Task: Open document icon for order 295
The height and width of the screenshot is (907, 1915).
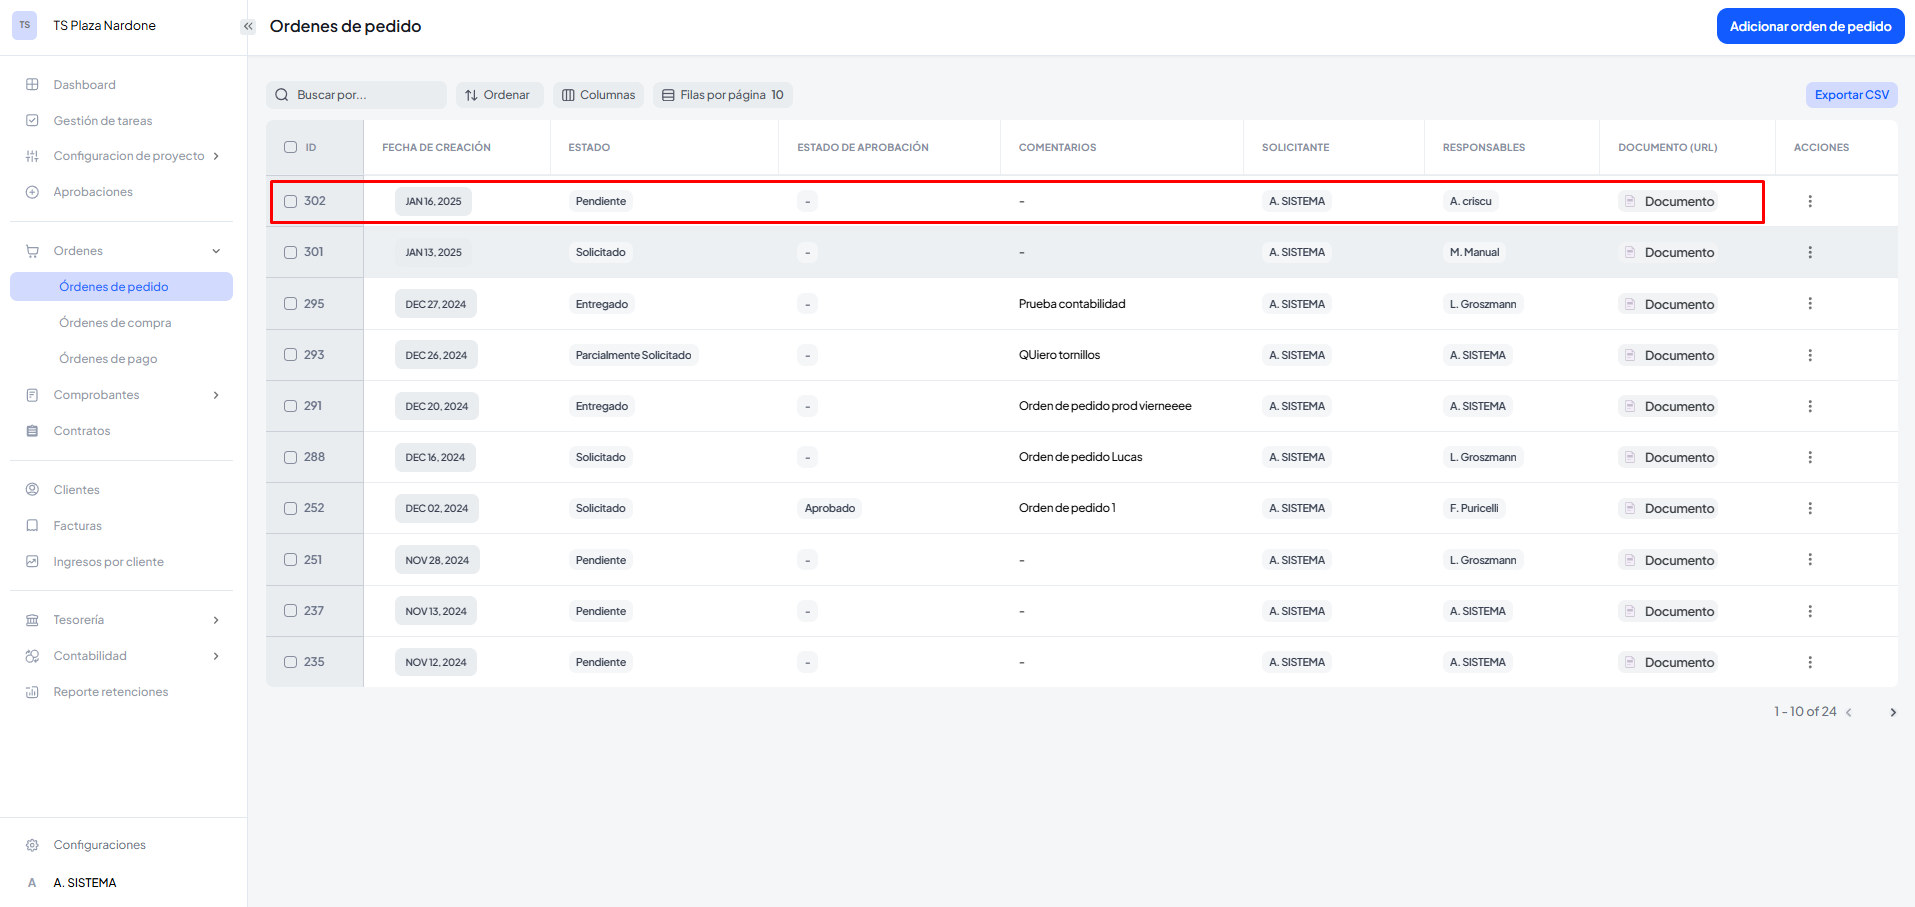Action: 1629,304
